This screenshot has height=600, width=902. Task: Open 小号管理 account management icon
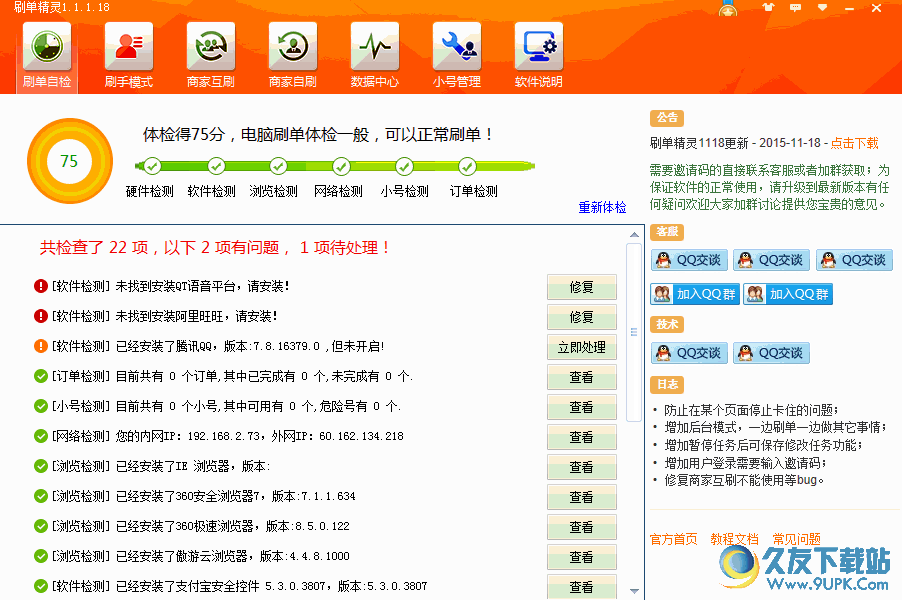click(x=457, y=47)
